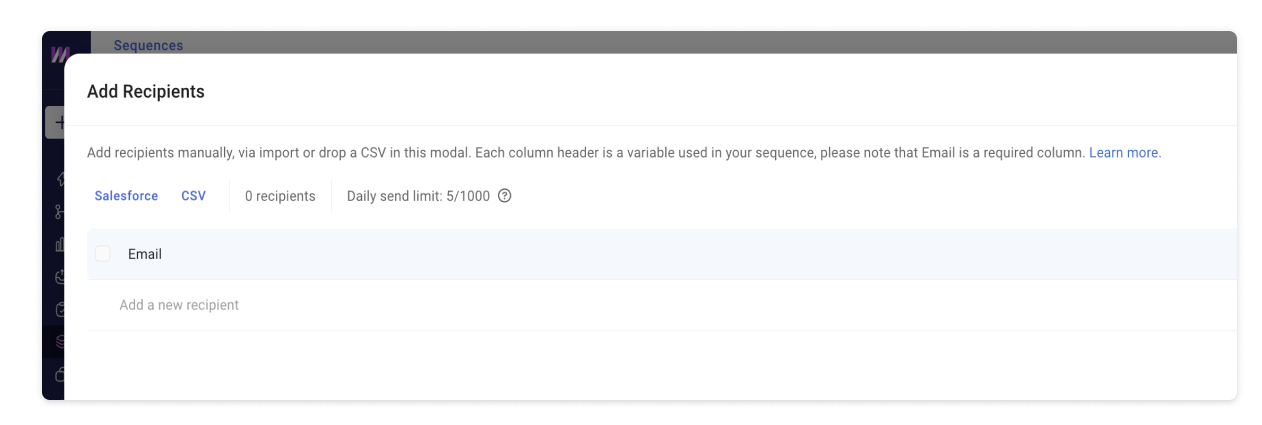Viewport: 1262px width, 425px height.
Task: Open the Learn more link
Action: 1125,153
